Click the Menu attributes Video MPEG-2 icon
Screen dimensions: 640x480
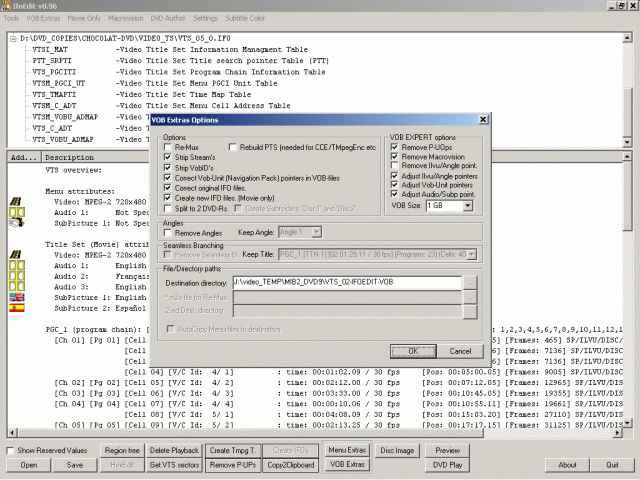coord(16,201)
